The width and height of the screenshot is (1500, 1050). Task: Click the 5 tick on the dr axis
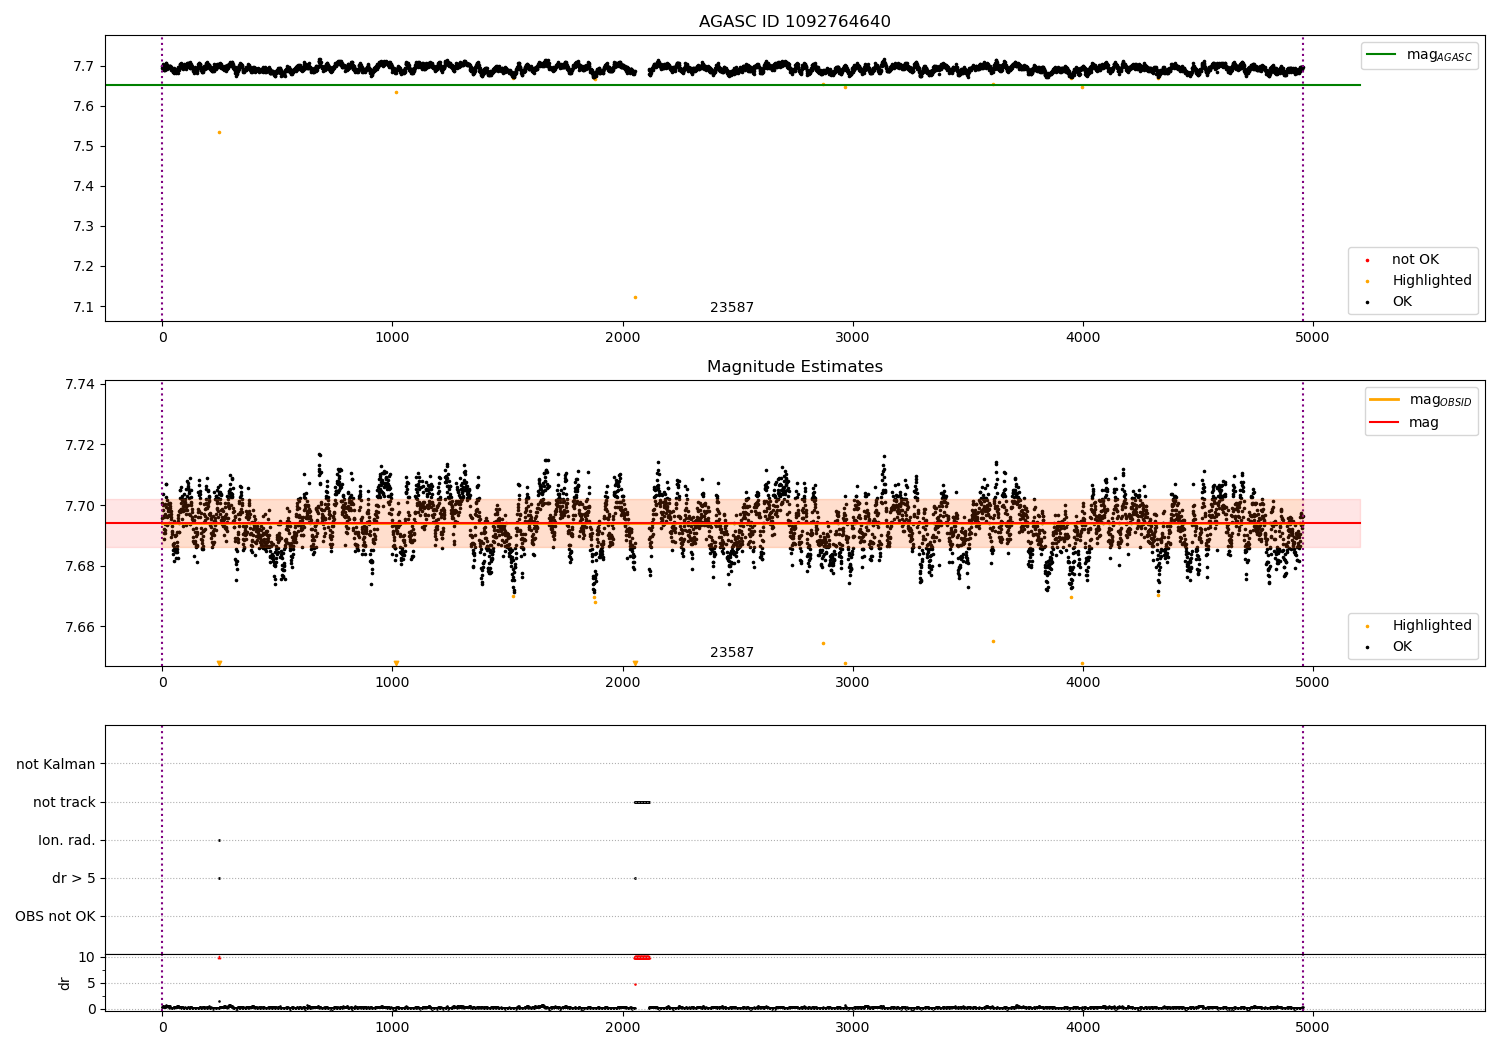click(x=91, y=983)
